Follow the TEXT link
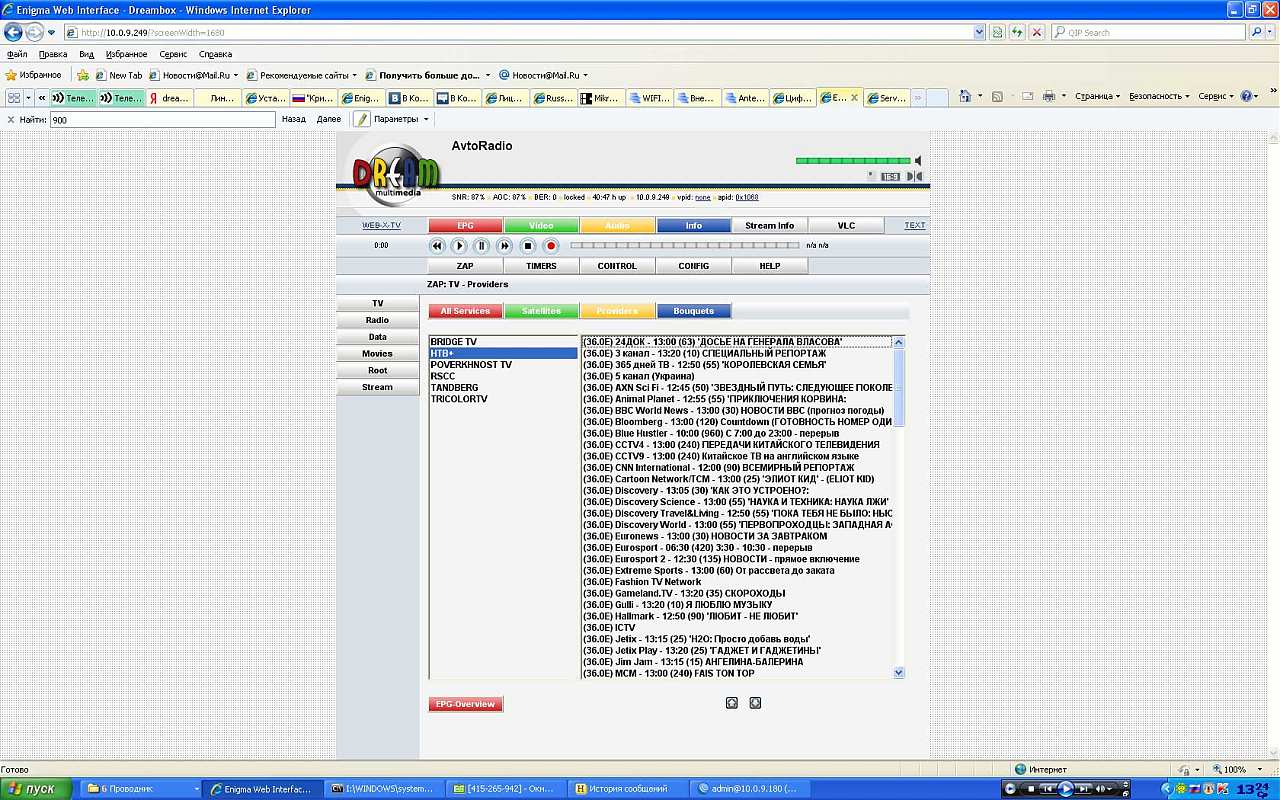Viewport: 1280px width, 800px height. pos(915,225)
